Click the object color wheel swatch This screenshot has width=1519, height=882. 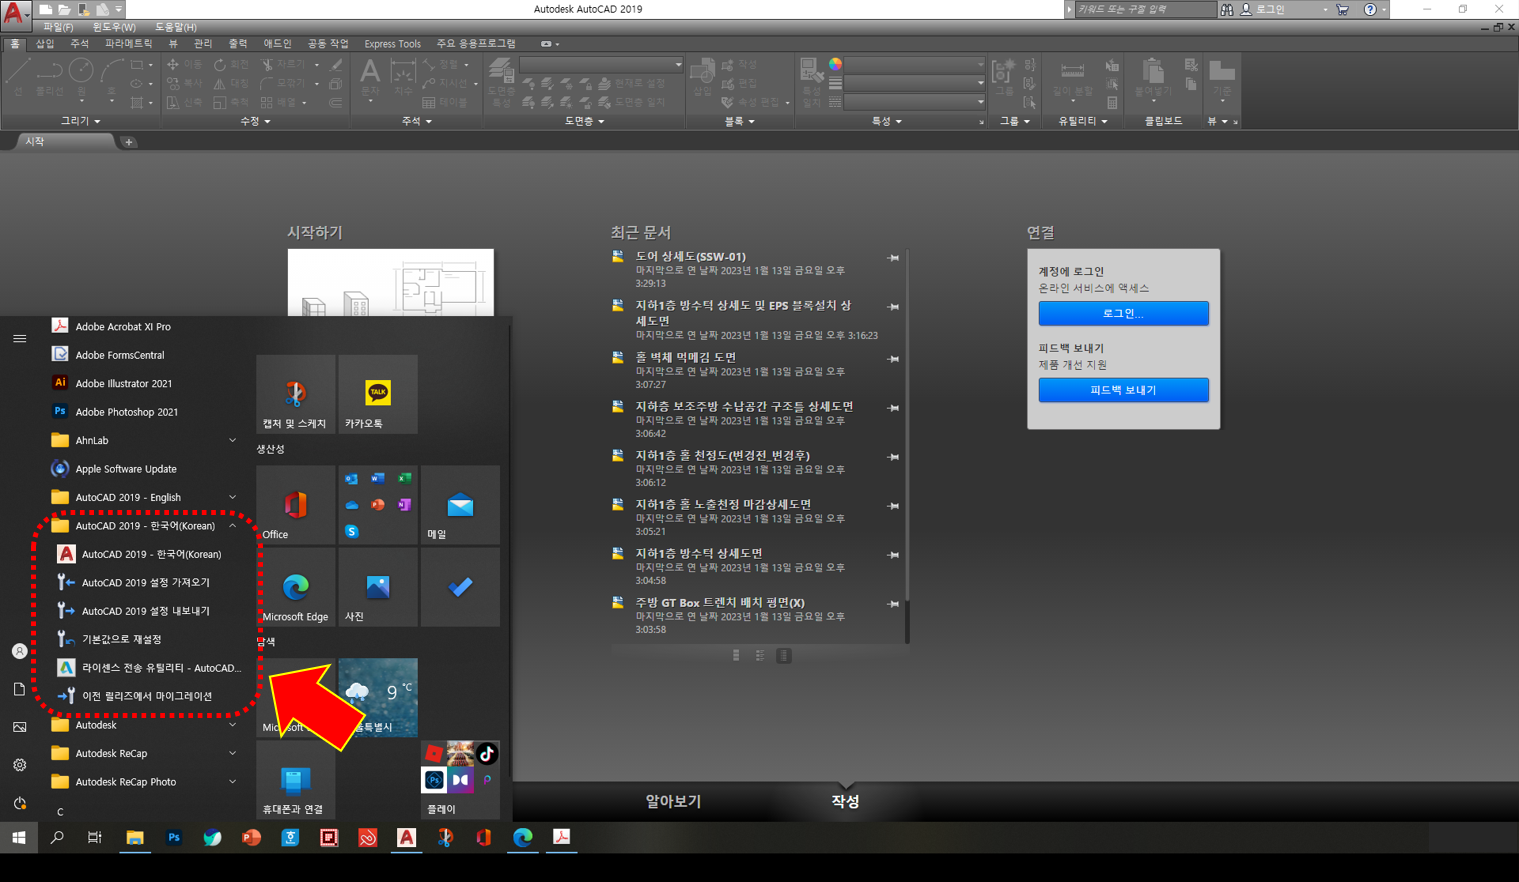(835, 65)
